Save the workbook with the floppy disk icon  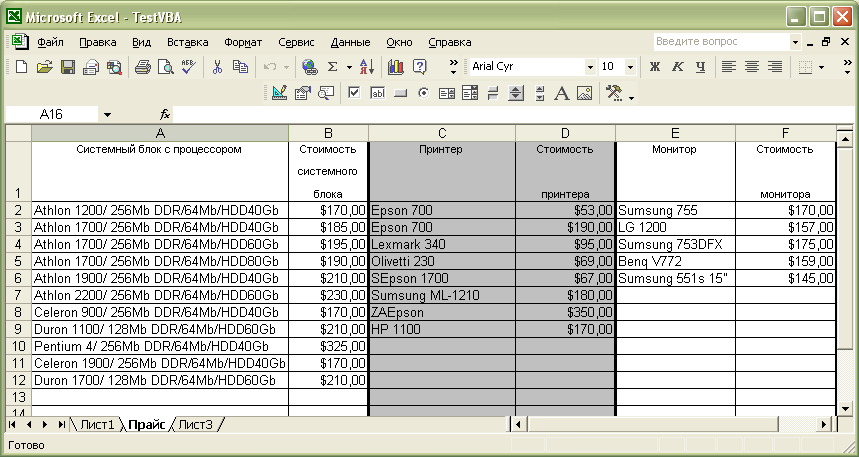click(68, 67)
